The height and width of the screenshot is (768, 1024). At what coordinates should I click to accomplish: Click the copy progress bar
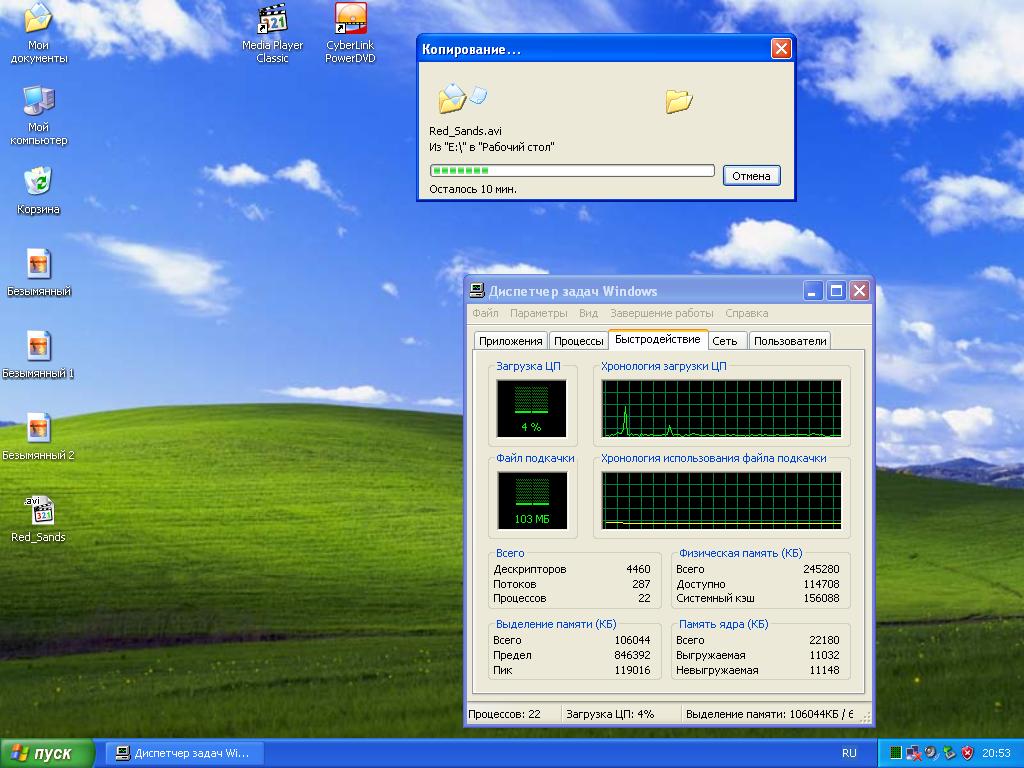click(572, 170)
